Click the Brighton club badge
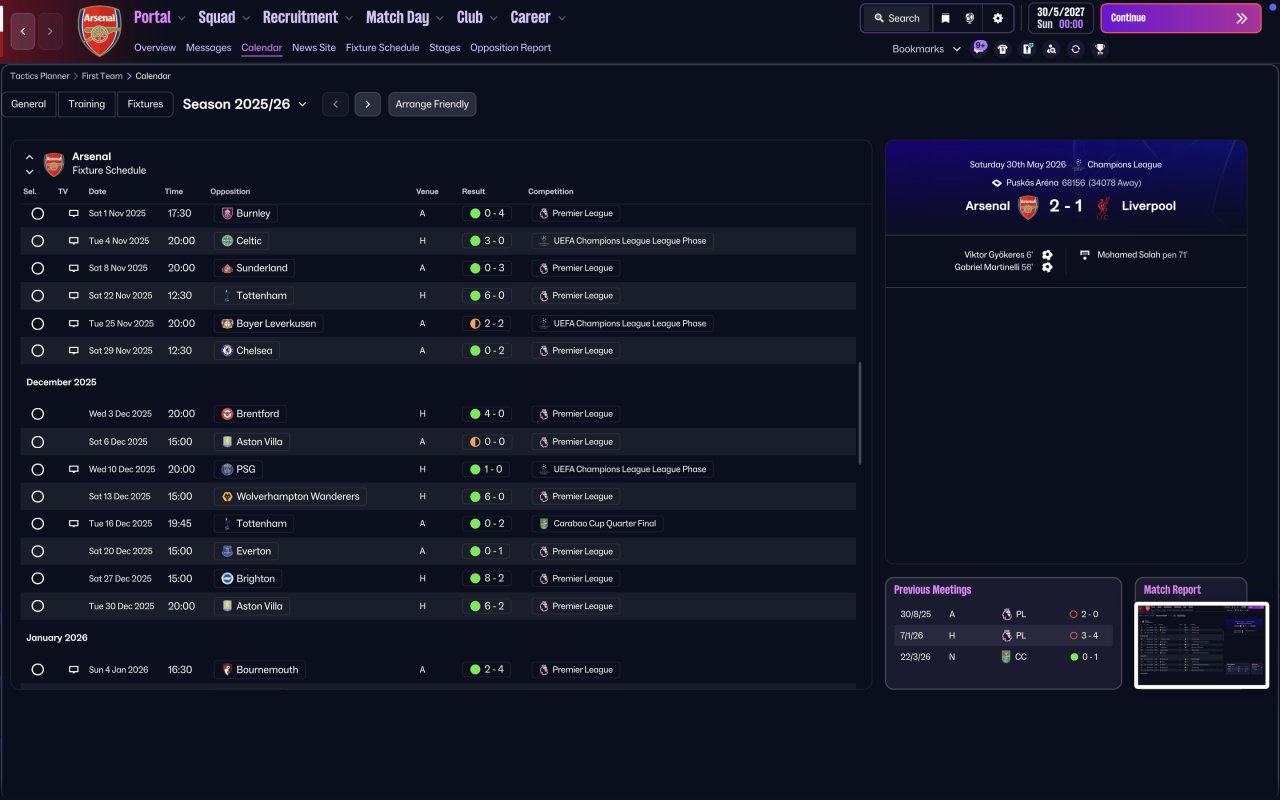This screenshot has width=1280, height=800. click(x=227, y=579)
